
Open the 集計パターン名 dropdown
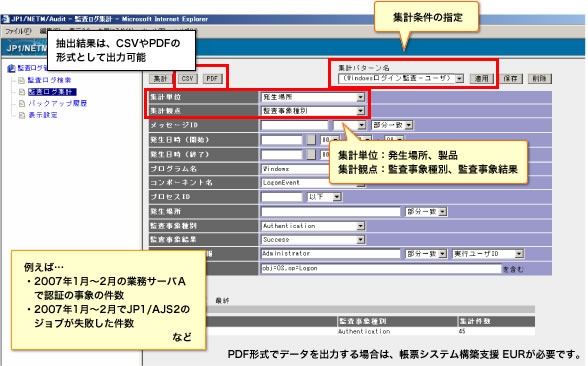pos(401,78)
